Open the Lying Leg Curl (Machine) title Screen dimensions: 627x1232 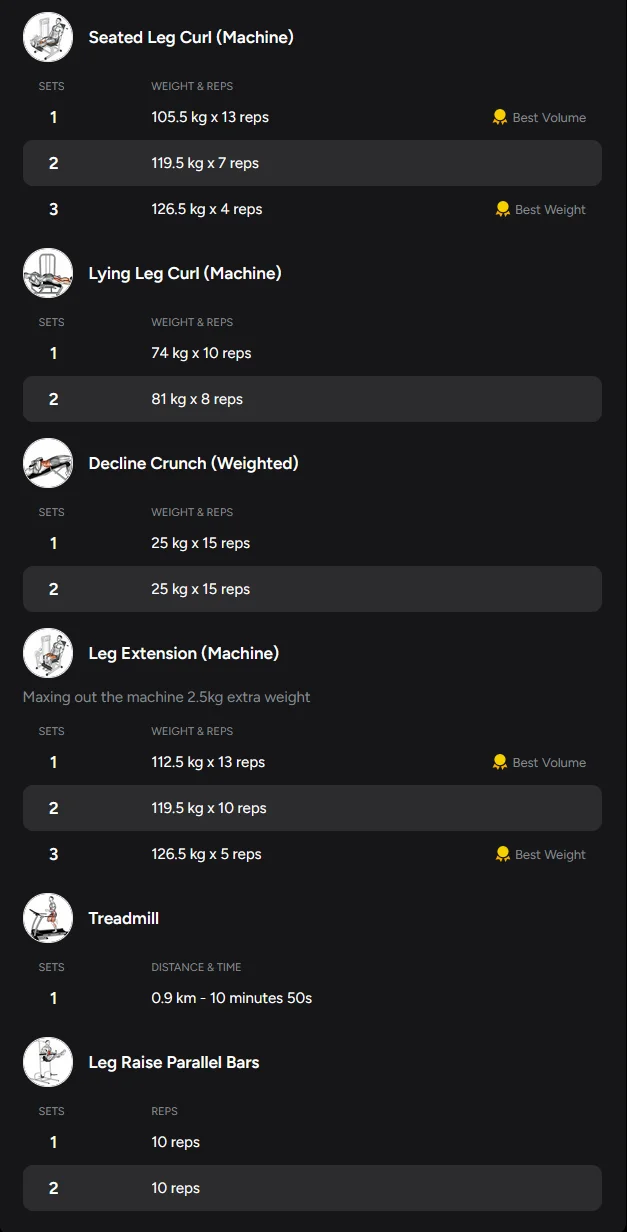(185, 273)
